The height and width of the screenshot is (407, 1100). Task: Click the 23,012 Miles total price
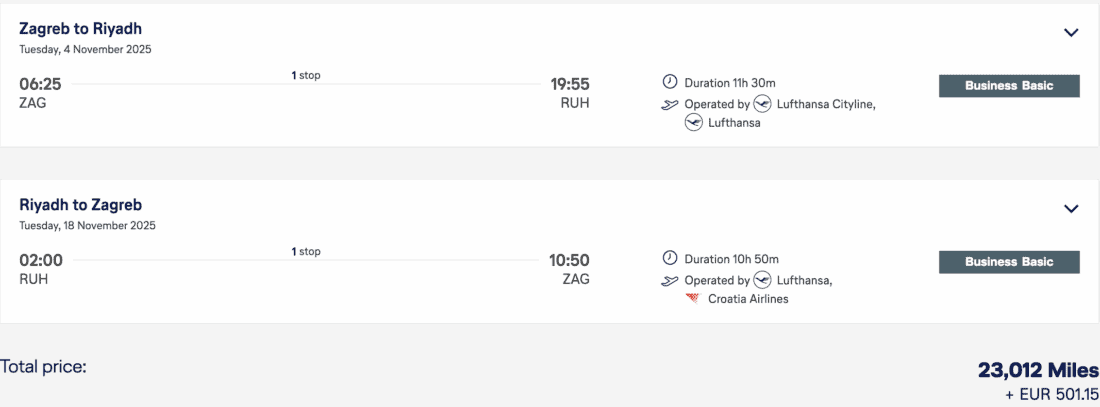pos(1038,371)
